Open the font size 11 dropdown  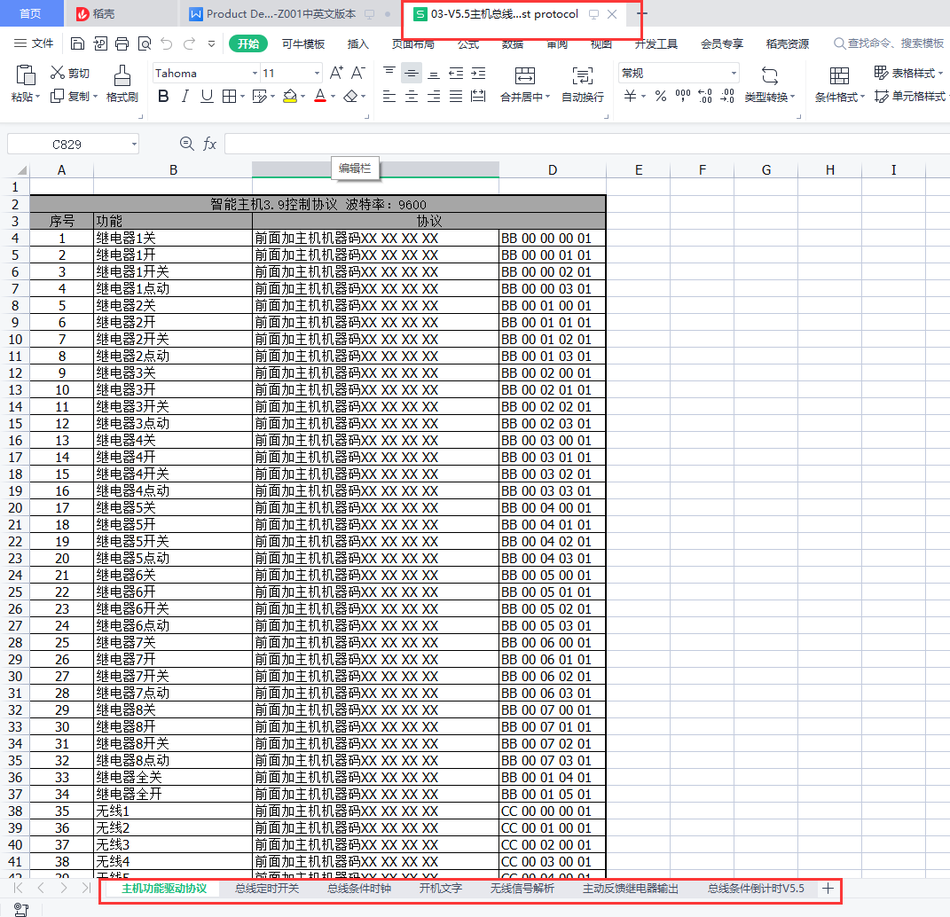point(317,73)
